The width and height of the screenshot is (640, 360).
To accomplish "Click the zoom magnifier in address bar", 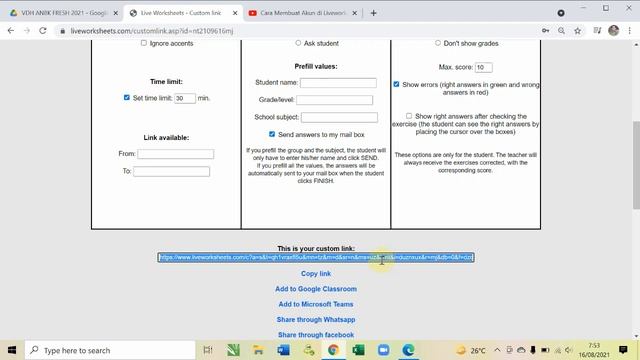I will pyautogui.click(x=562, y=31).
